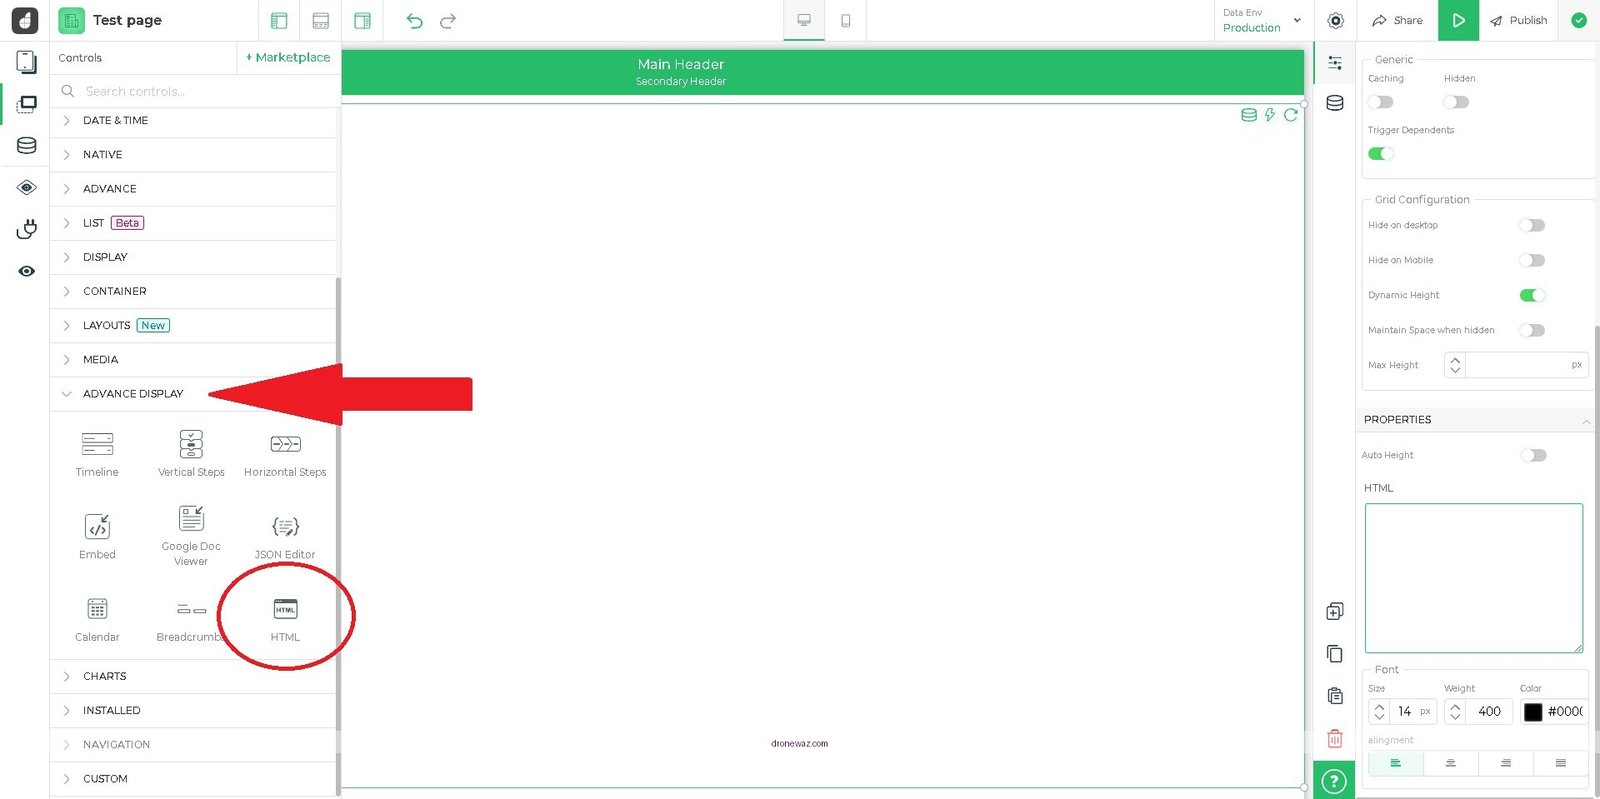
Task: Click the Undo arrow in toolbar
Action: click(x=414, y=21)
